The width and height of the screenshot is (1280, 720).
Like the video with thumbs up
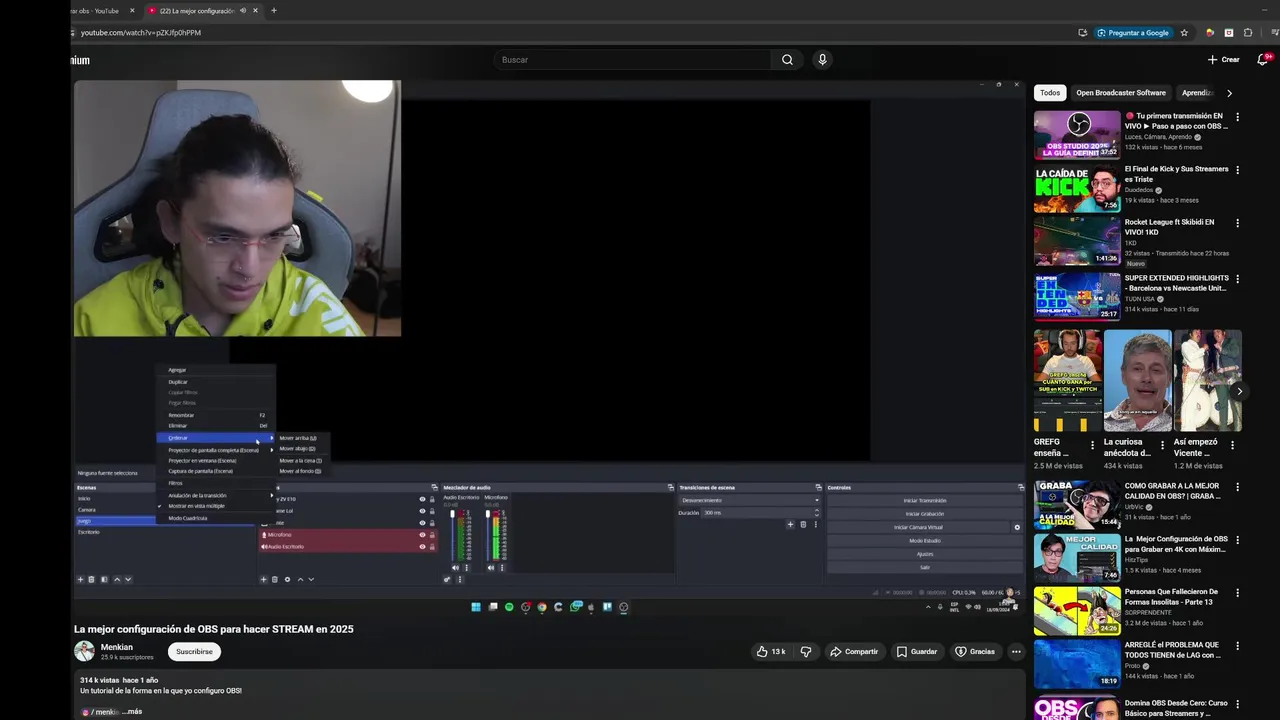(x=771, y=651)
